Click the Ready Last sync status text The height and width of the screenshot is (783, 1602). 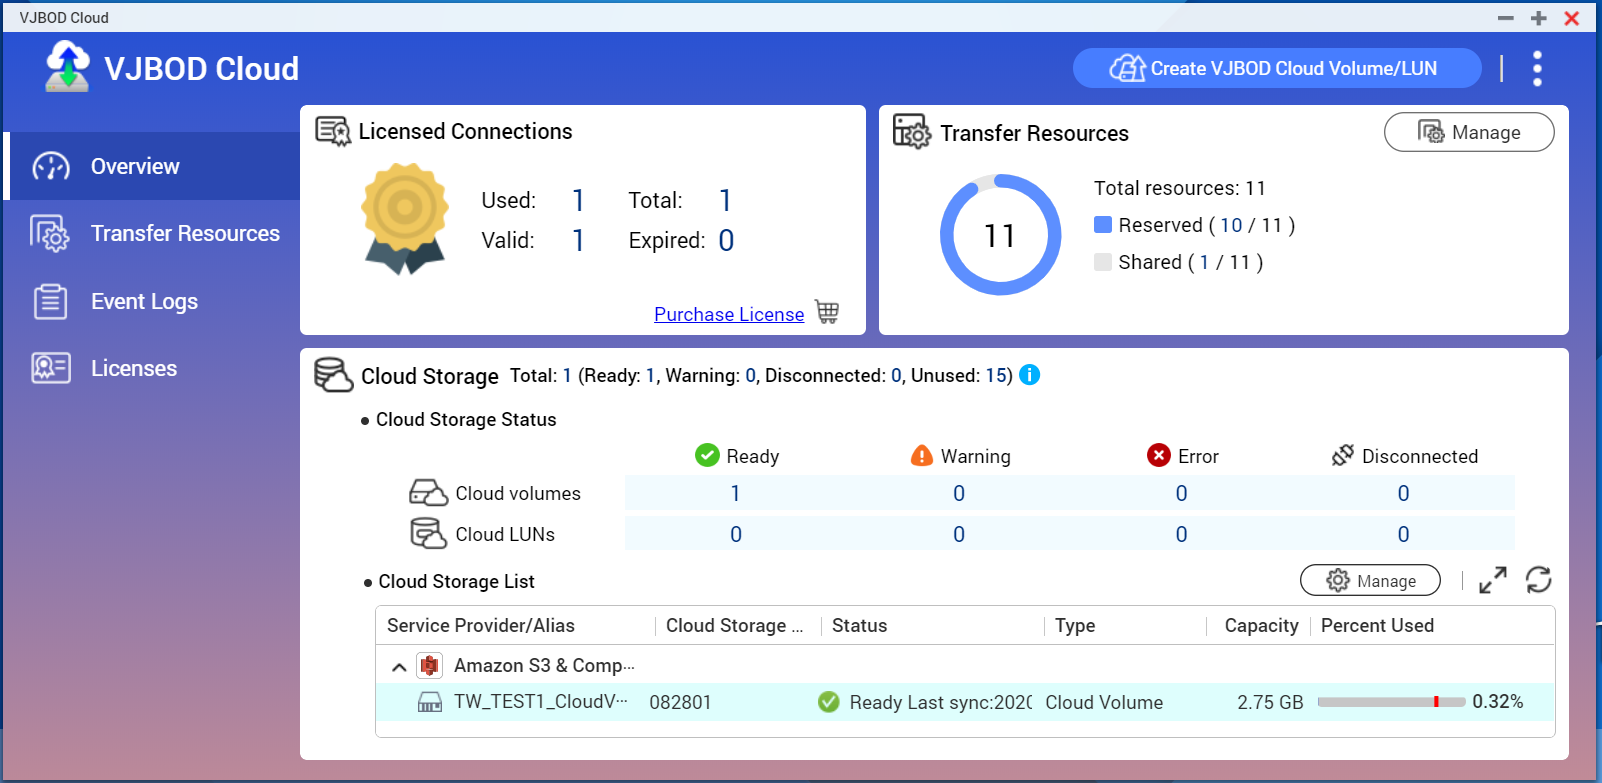[x=941, y=702]
